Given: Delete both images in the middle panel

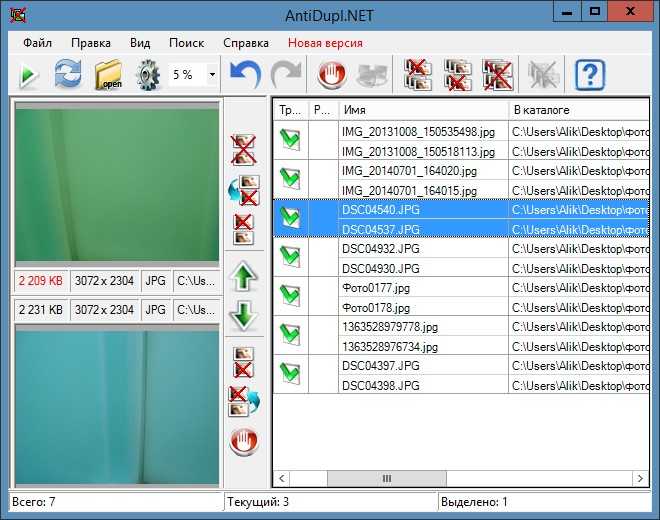Looking at the screenshot, I should click(243, 149).
